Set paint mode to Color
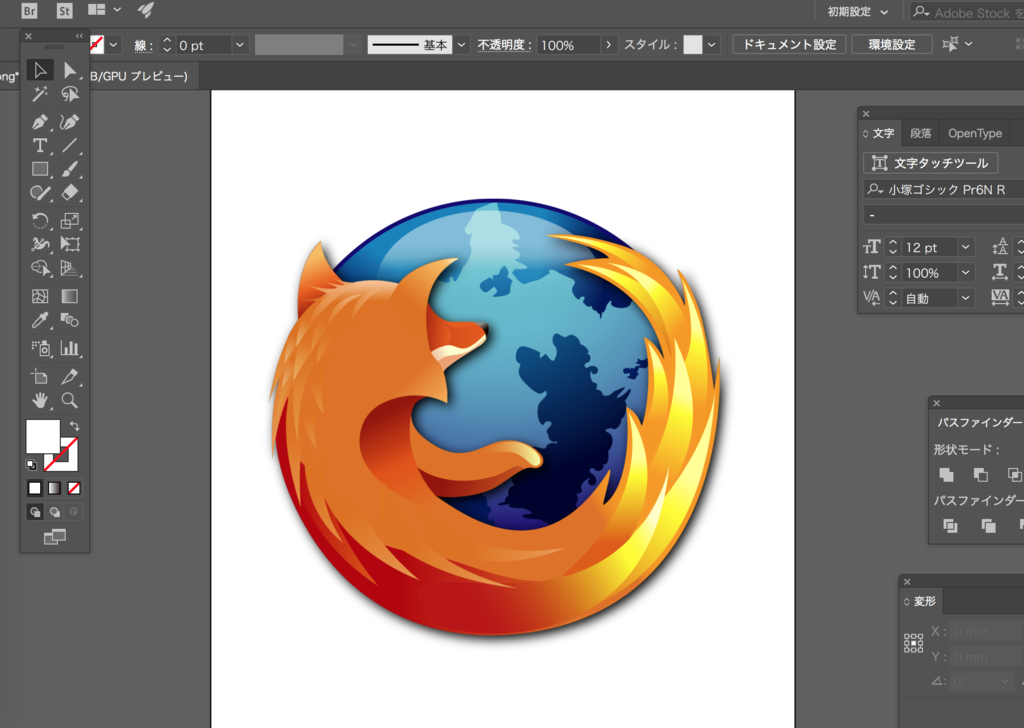 pos(35,488)
